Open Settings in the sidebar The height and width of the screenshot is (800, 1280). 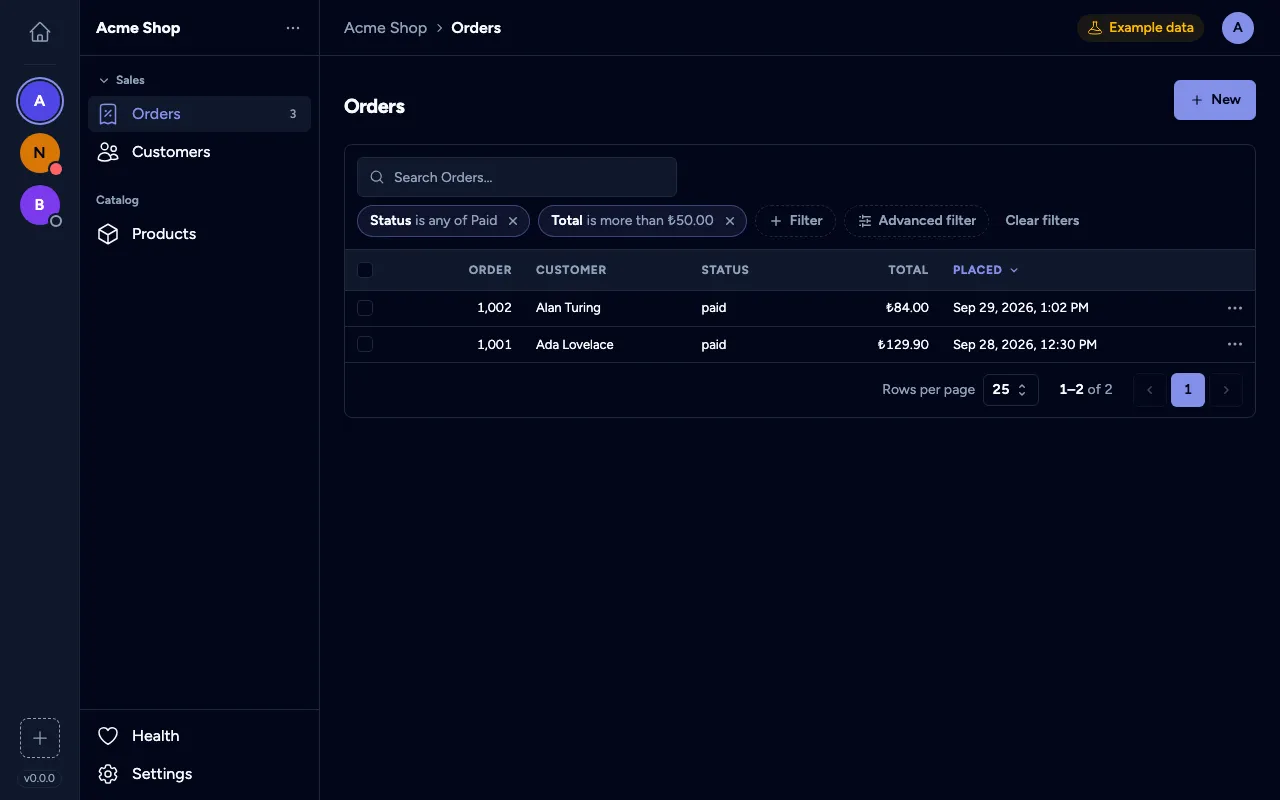(199, 774)
